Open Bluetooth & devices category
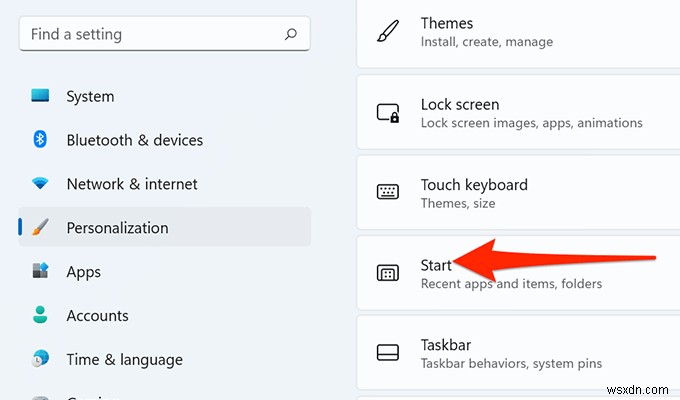This screenshot has height=400, width=680. click(165, 140)
